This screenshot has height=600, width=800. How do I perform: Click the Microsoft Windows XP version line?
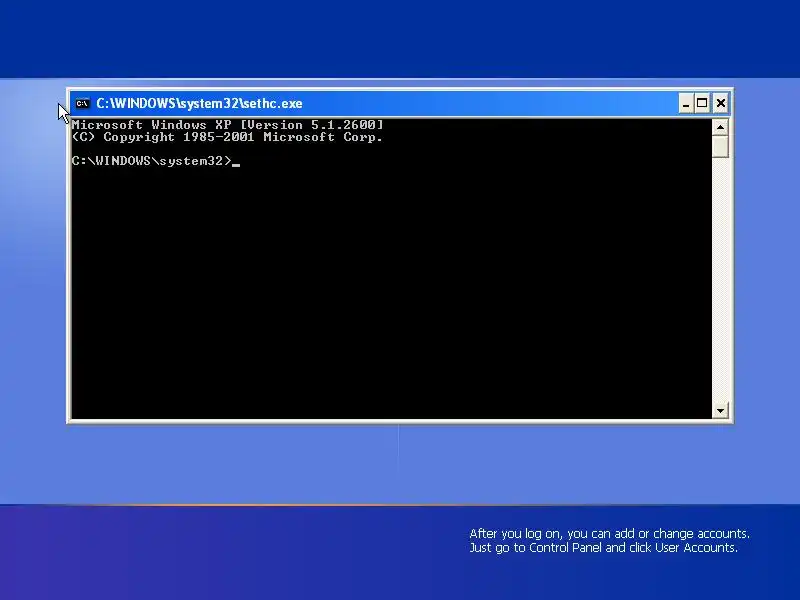228,124
